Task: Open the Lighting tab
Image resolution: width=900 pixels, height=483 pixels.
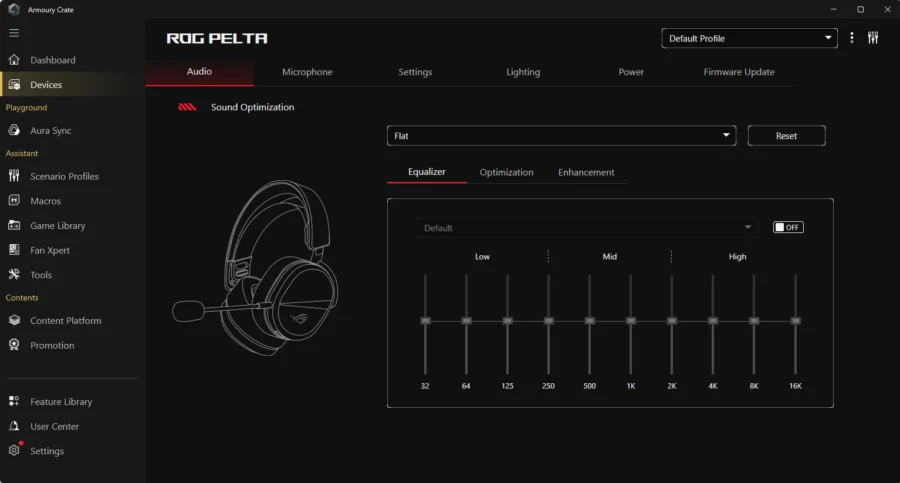Action: 523,72
